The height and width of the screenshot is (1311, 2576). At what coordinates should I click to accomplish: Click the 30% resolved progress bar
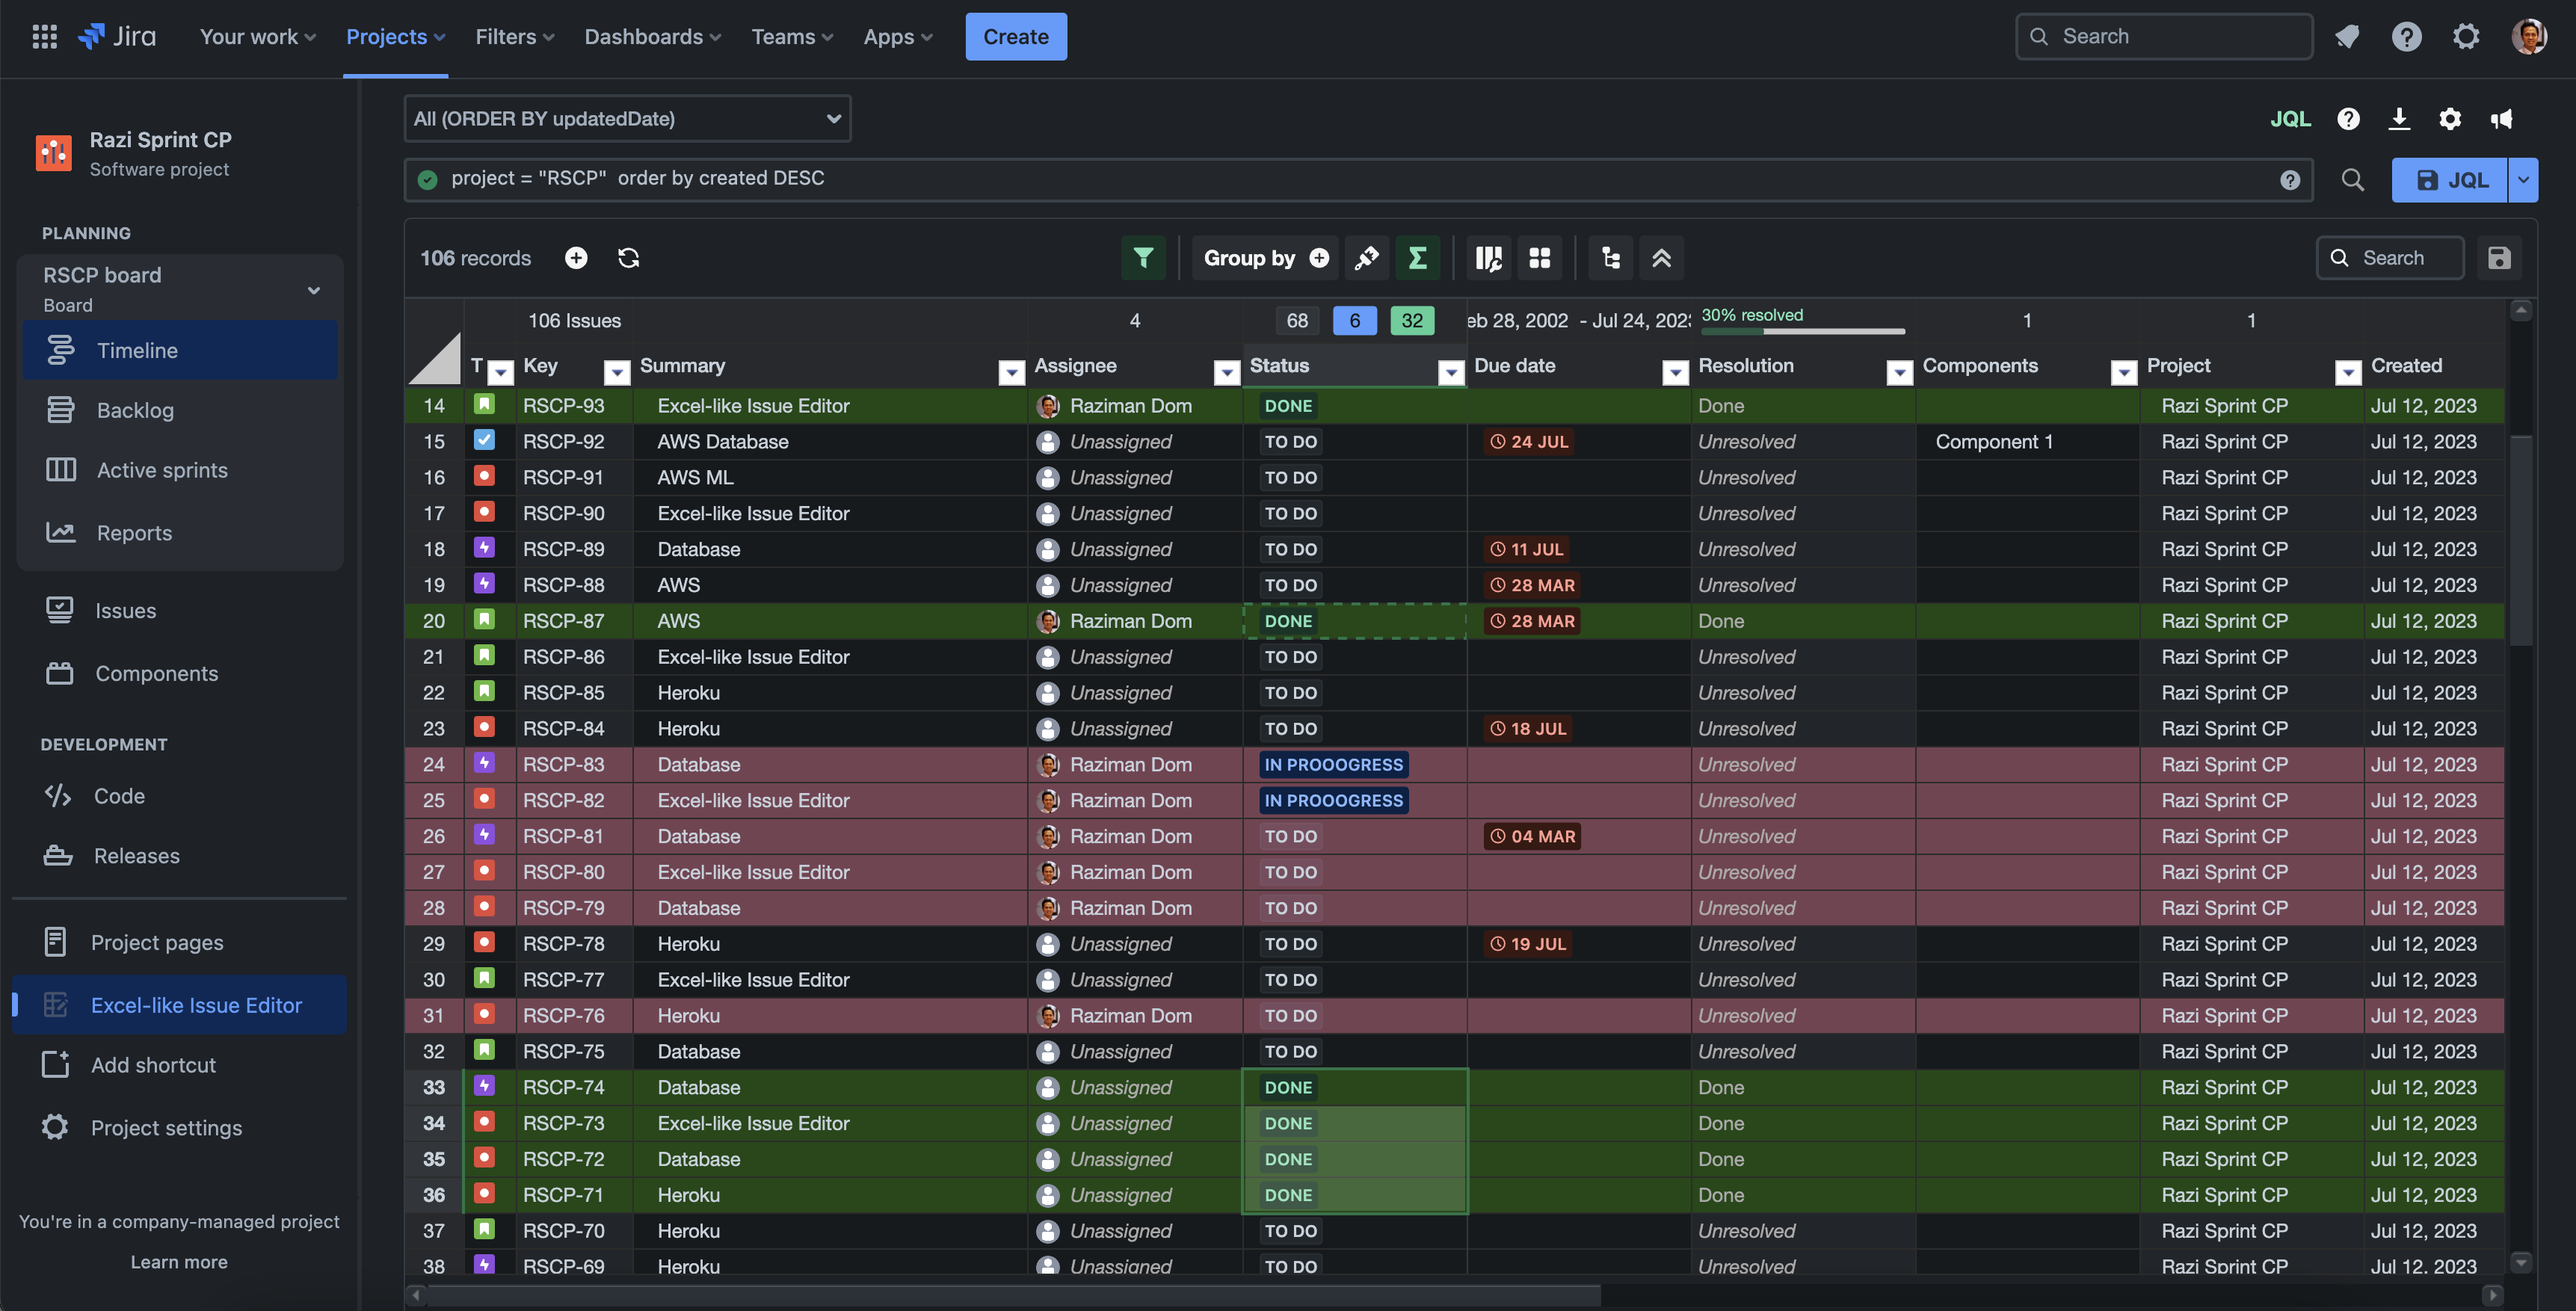[1803, 330]
